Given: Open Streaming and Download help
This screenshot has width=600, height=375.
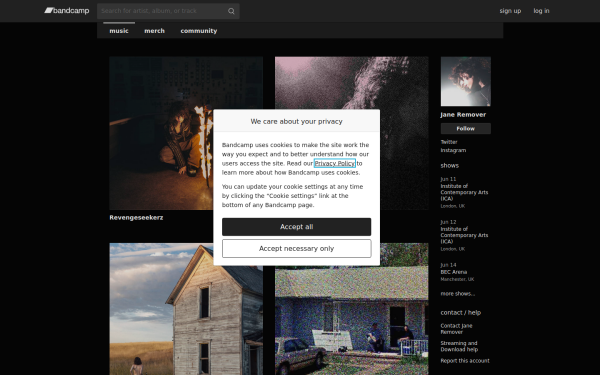Looking at the screenshot, I should (x=459, y=346).
